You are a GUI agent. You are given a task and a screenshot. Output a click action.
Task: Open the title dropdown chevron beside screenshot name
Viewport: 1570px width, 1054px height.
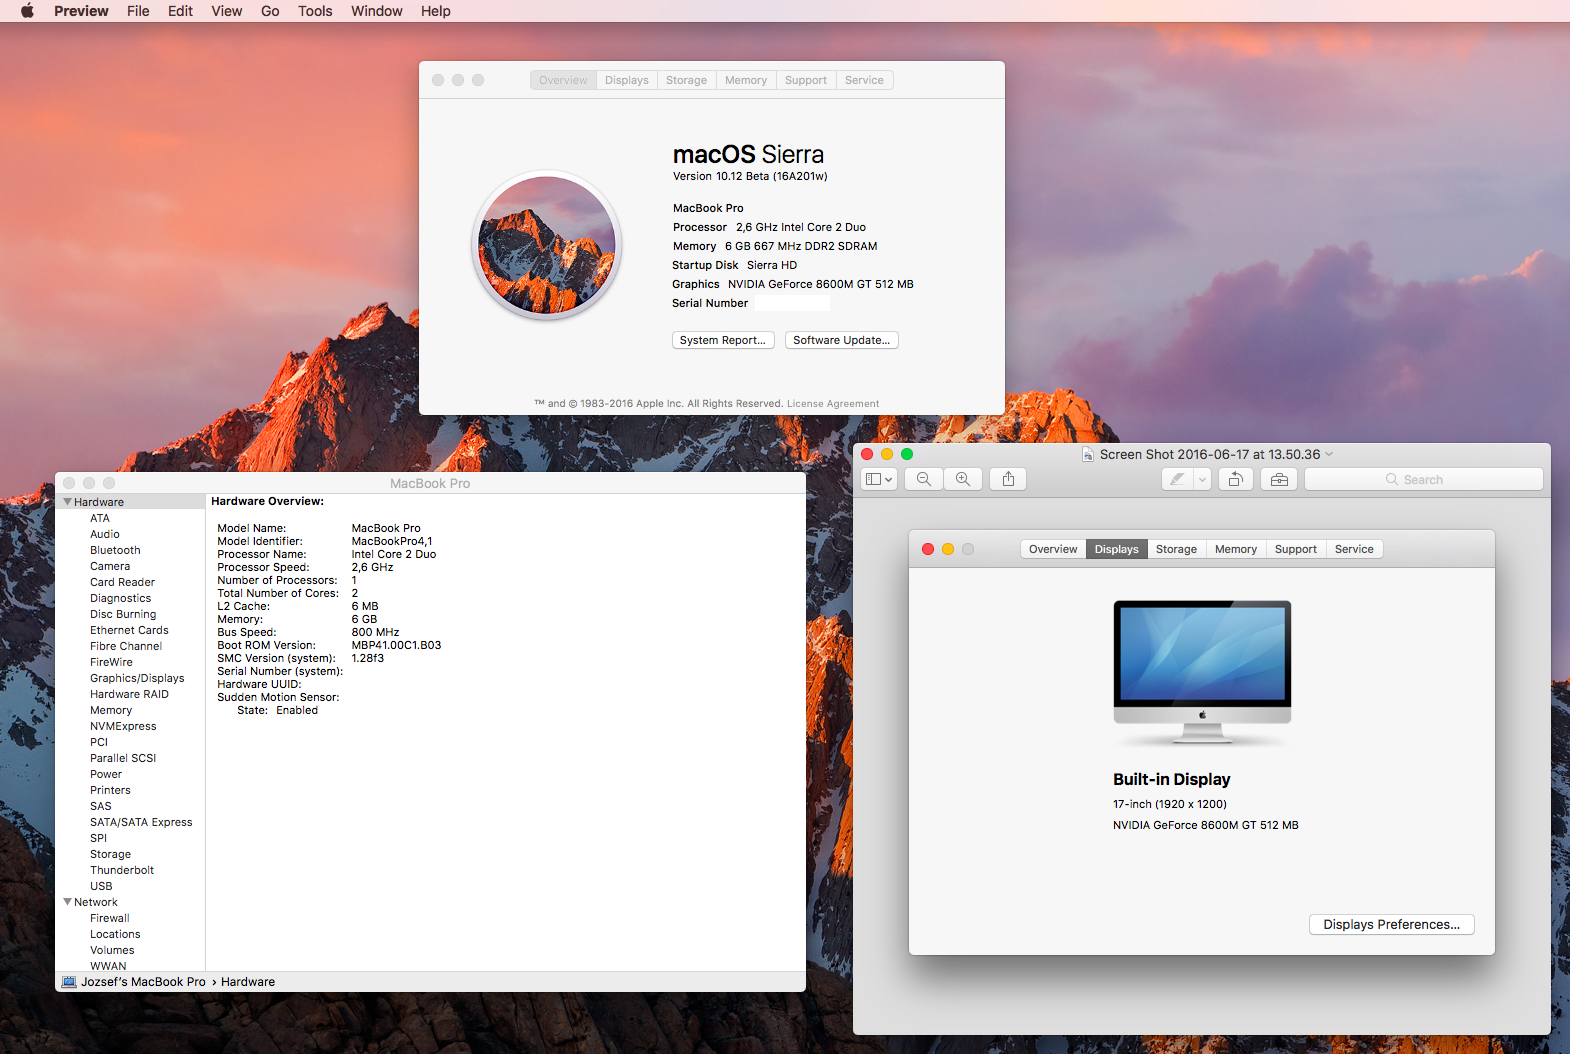pos(1329,455)
